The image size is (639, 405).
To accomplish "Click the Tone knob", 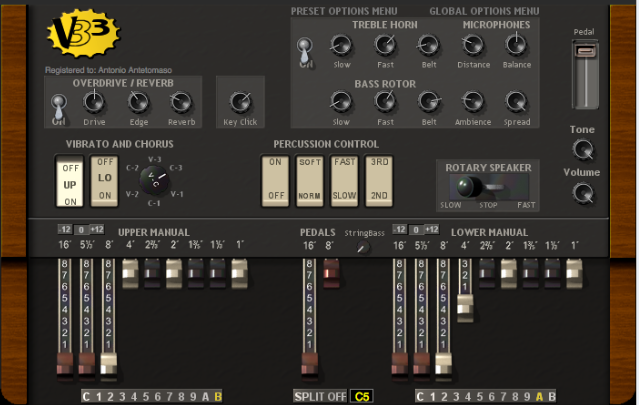I will tap(582, 150).
